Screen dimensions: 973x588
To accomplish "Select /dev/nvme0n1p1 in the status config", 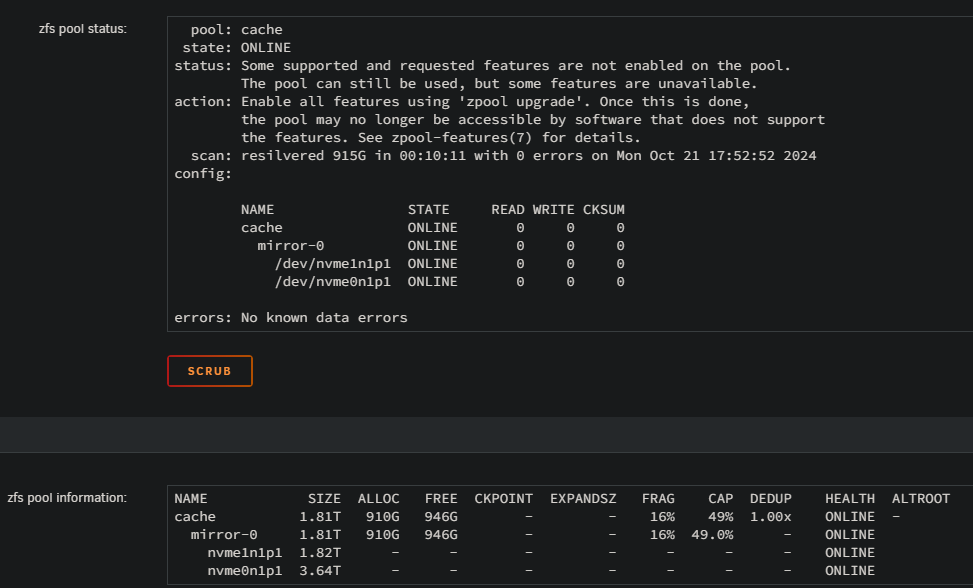I will 333,282.
